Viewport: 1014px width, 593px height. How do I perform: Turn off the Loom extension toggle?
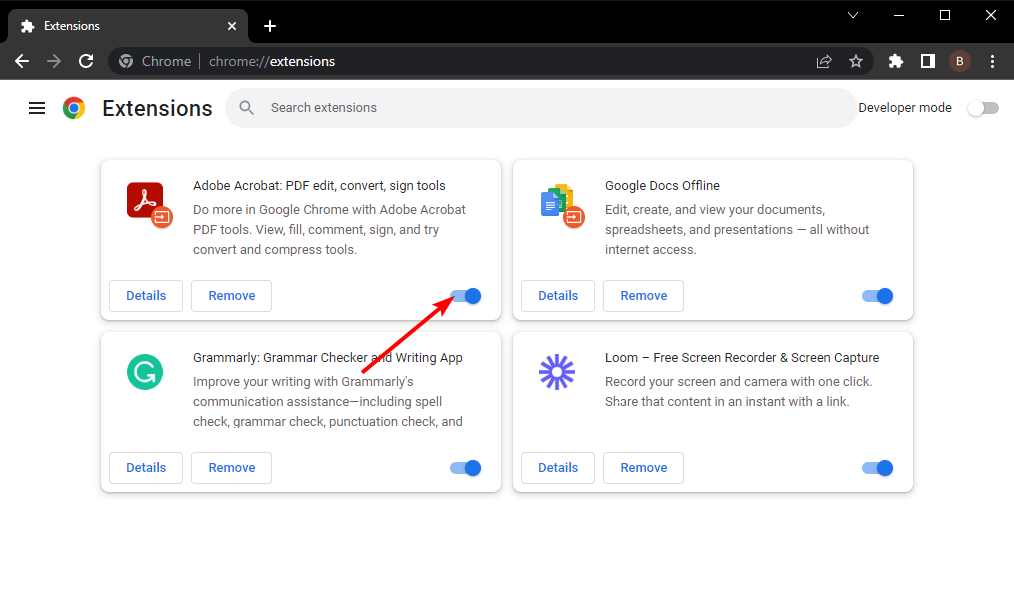[x=878, y=468]
